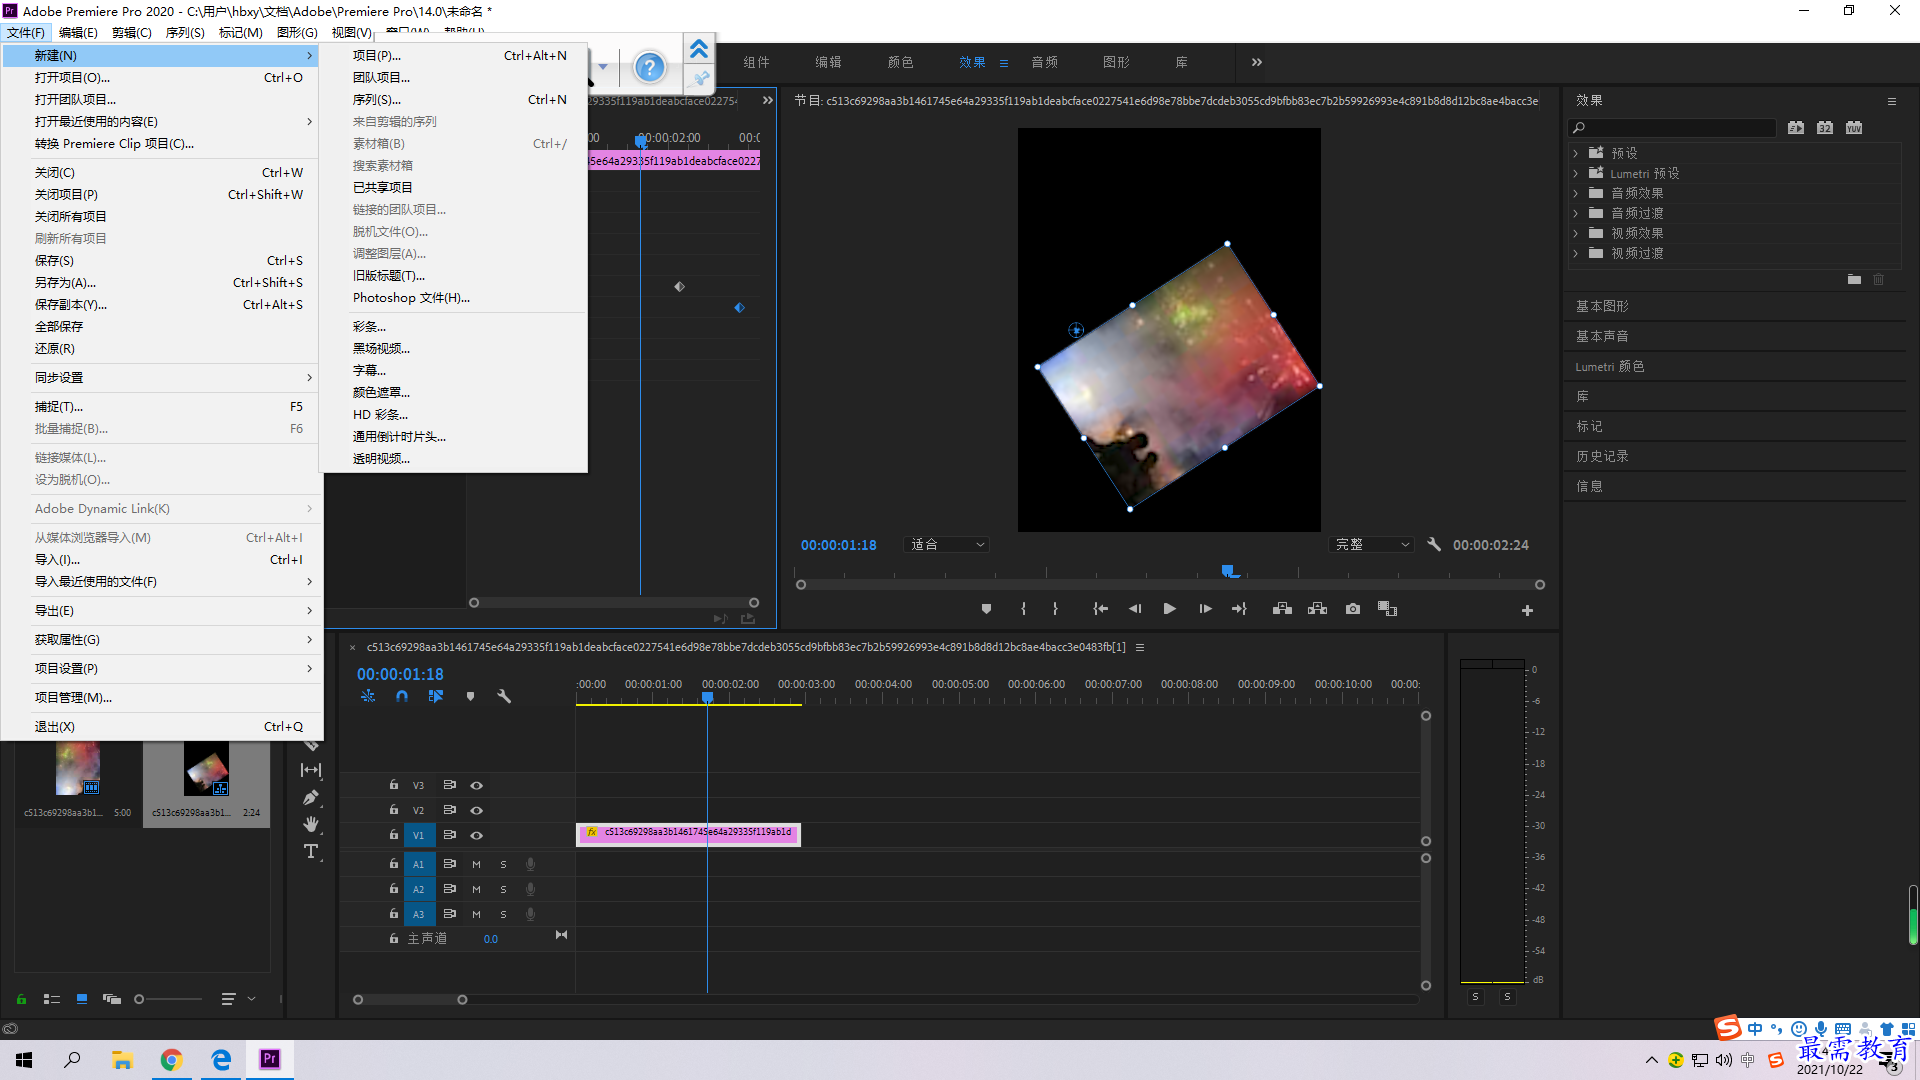1920x1080 pixels.
Task: Open 基本声音 panel
Action: [x=1602, y=336]
